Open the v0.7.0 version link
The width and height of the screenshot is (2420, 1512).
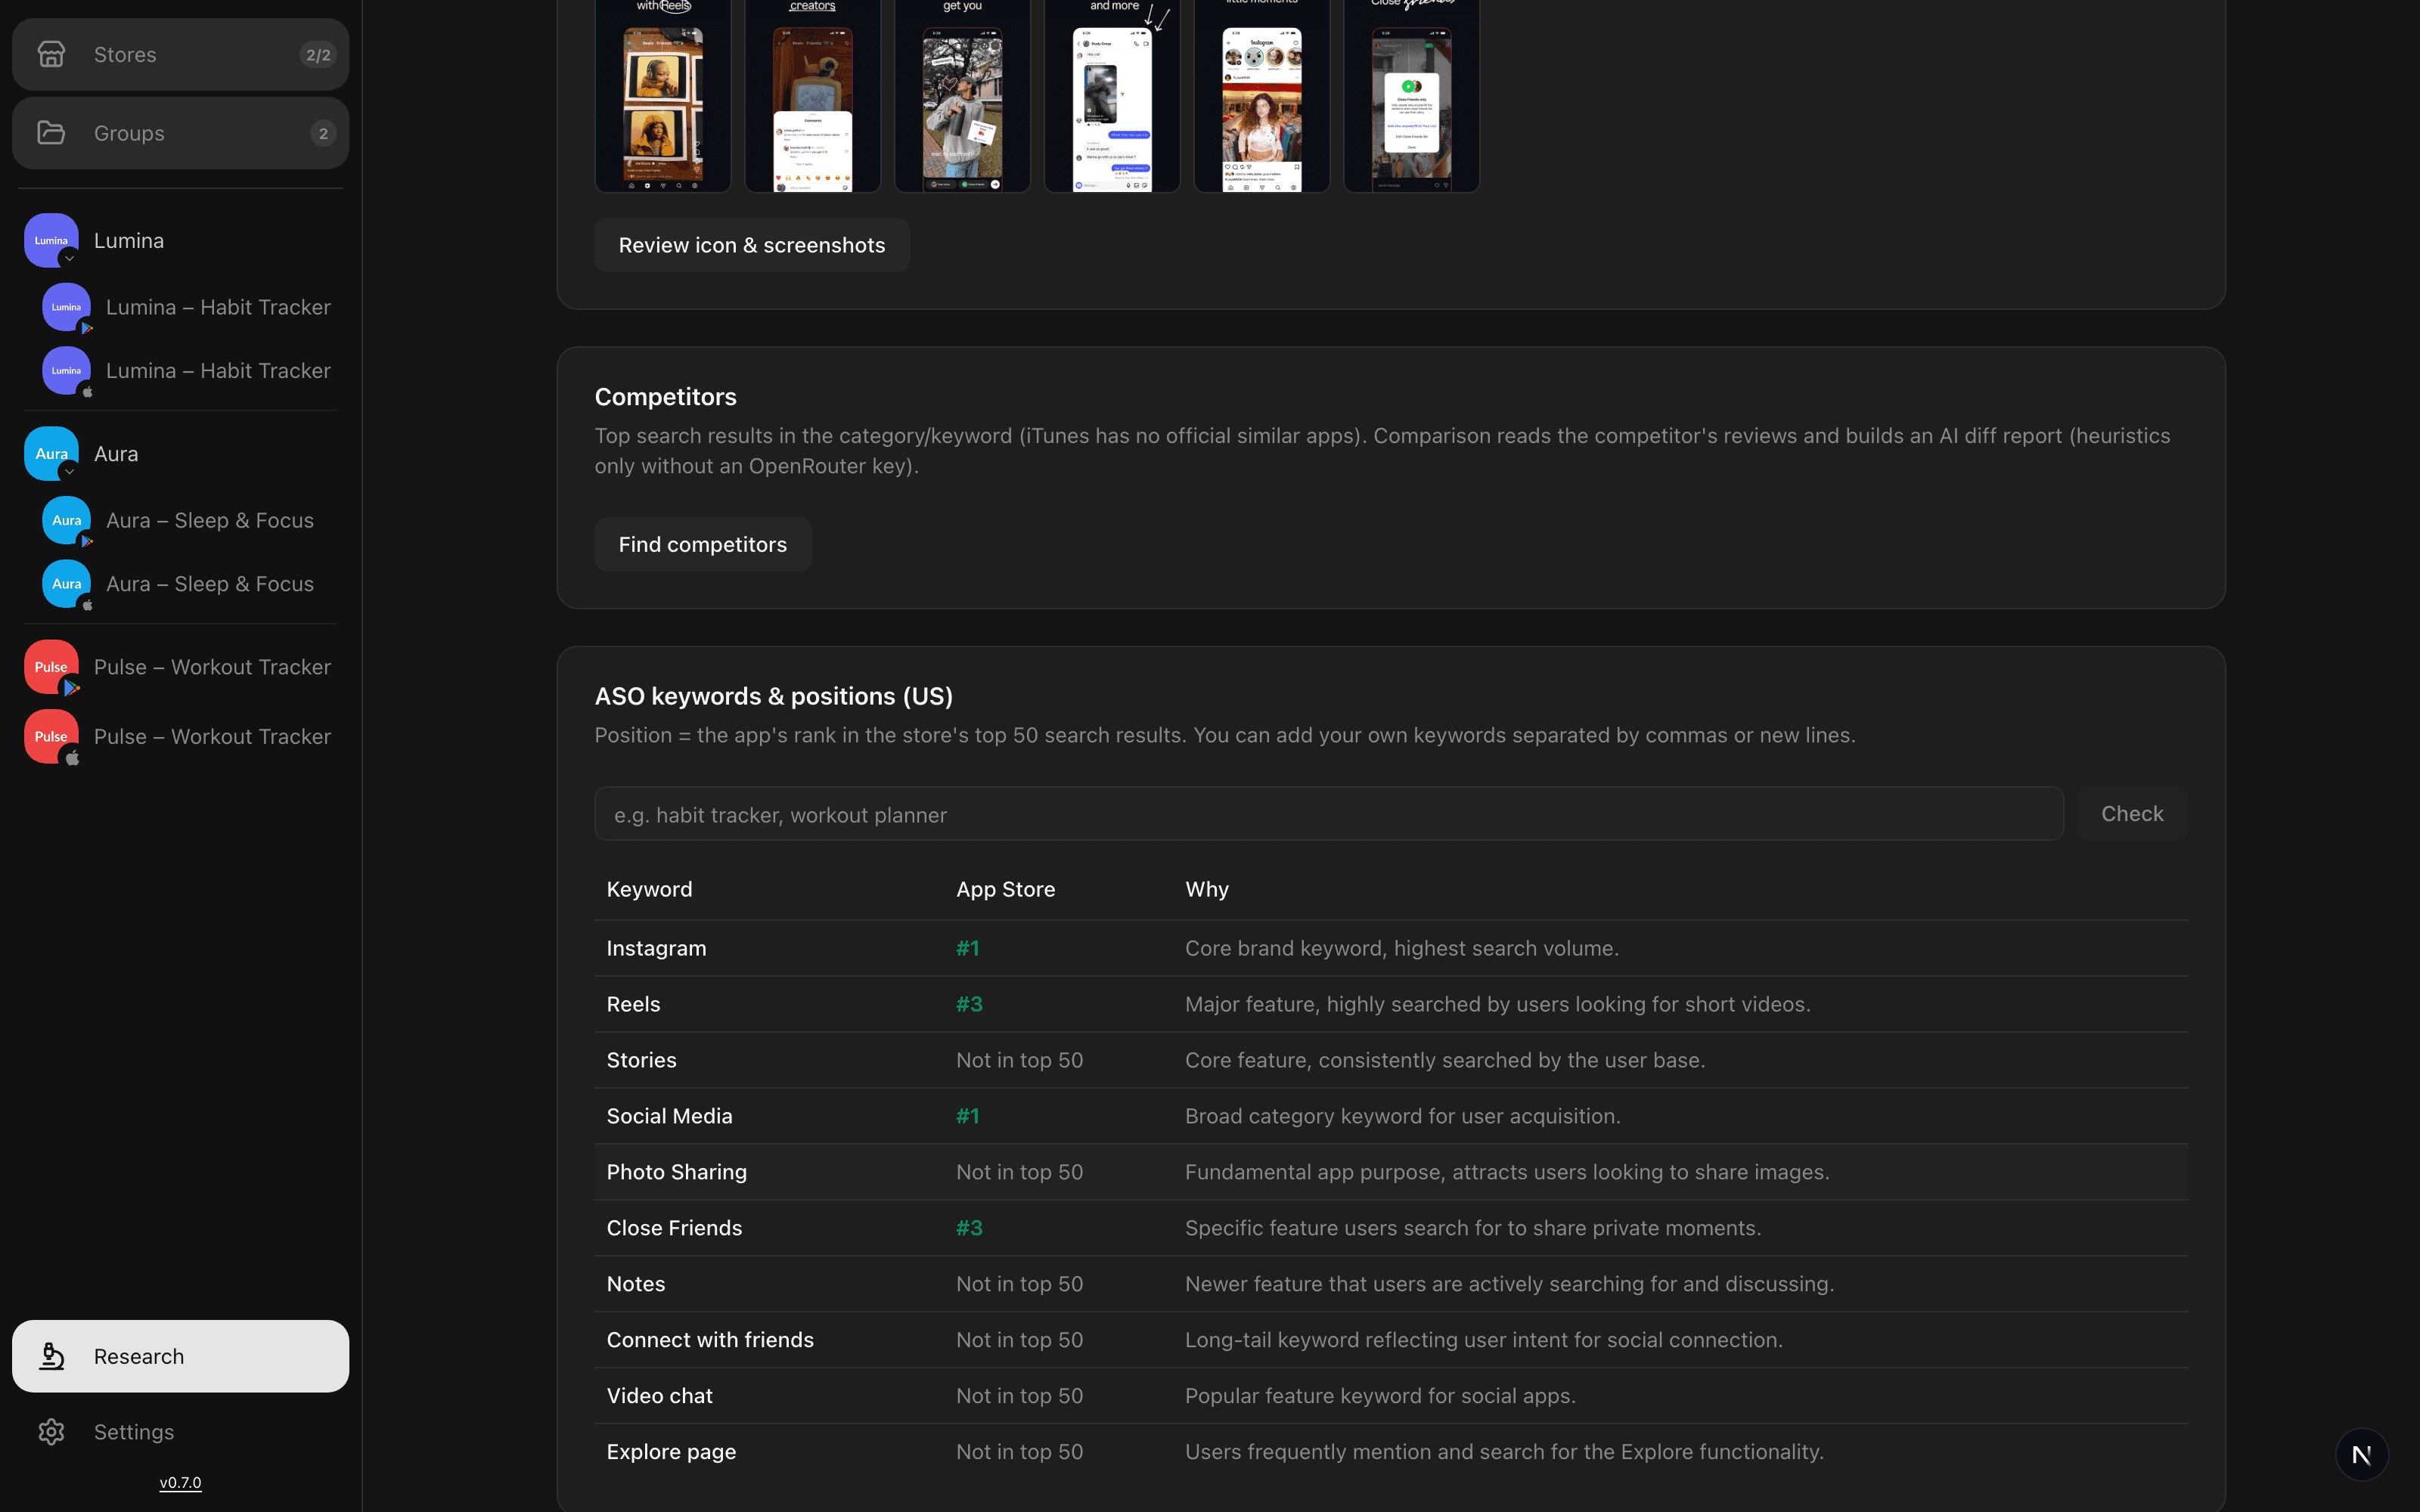pyautogui.click(x=180, y=1483)
